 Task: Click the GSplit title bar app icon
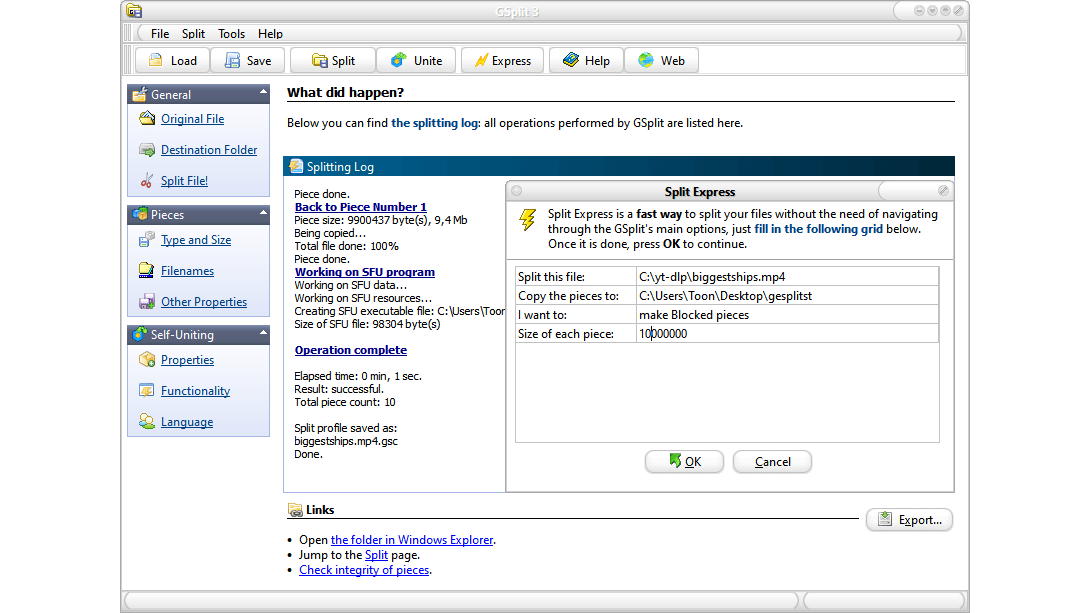pos(134,10)
